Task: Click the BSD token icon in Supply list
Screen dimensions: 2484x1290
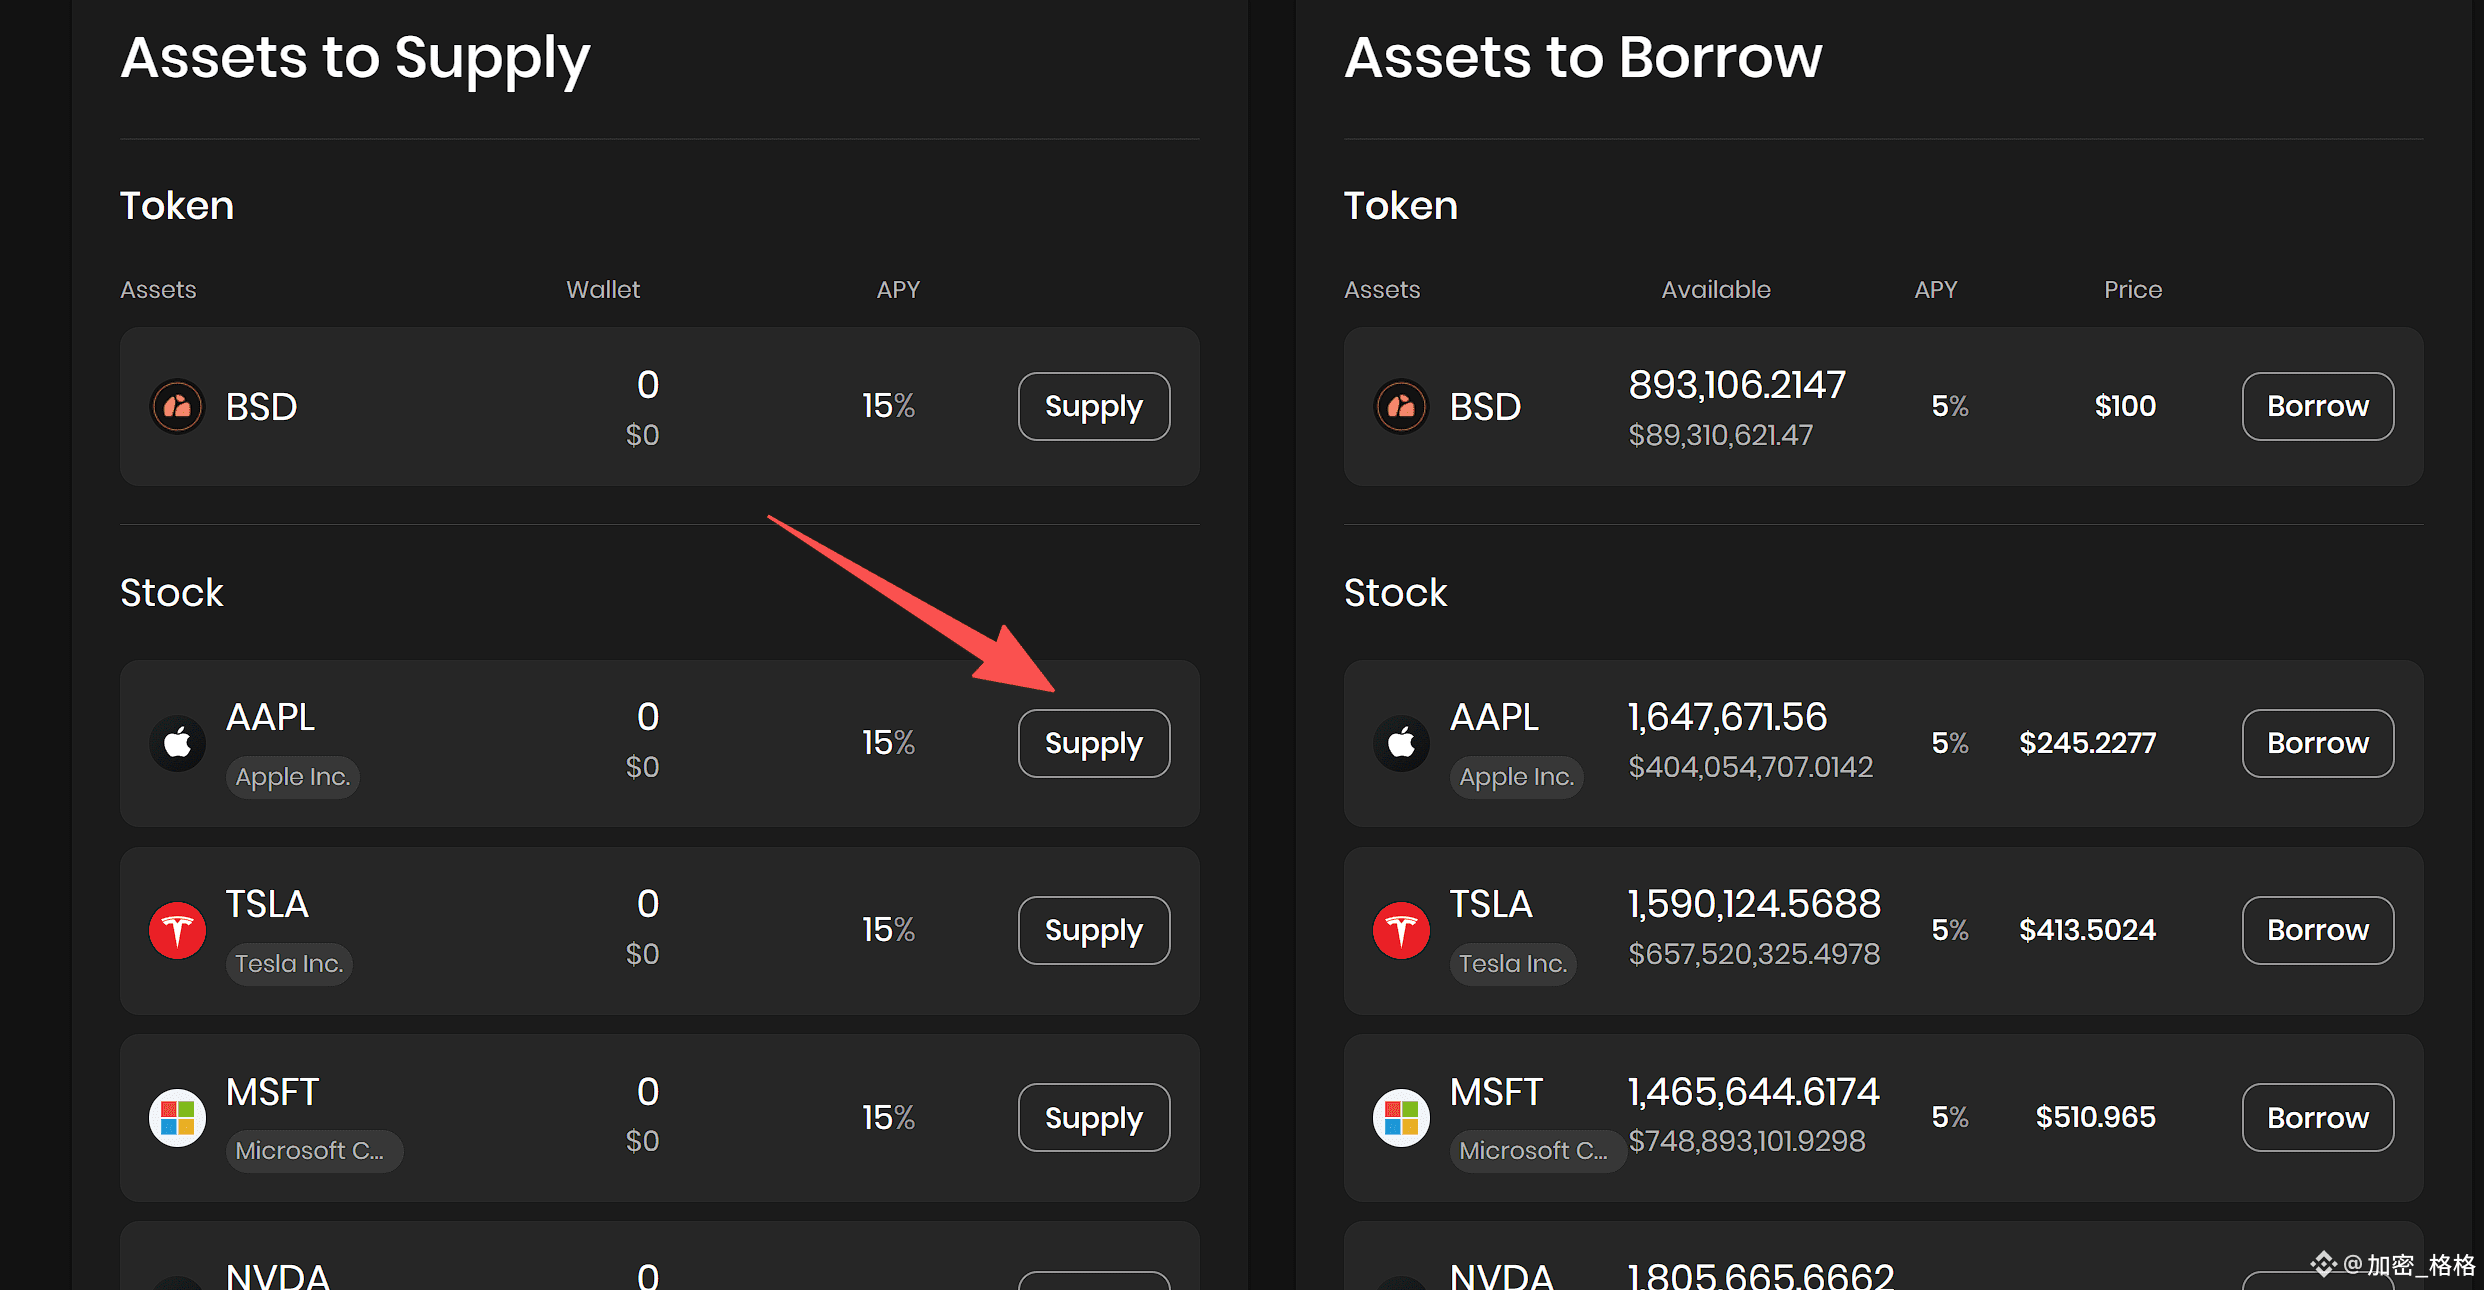Action: point(177,407)
